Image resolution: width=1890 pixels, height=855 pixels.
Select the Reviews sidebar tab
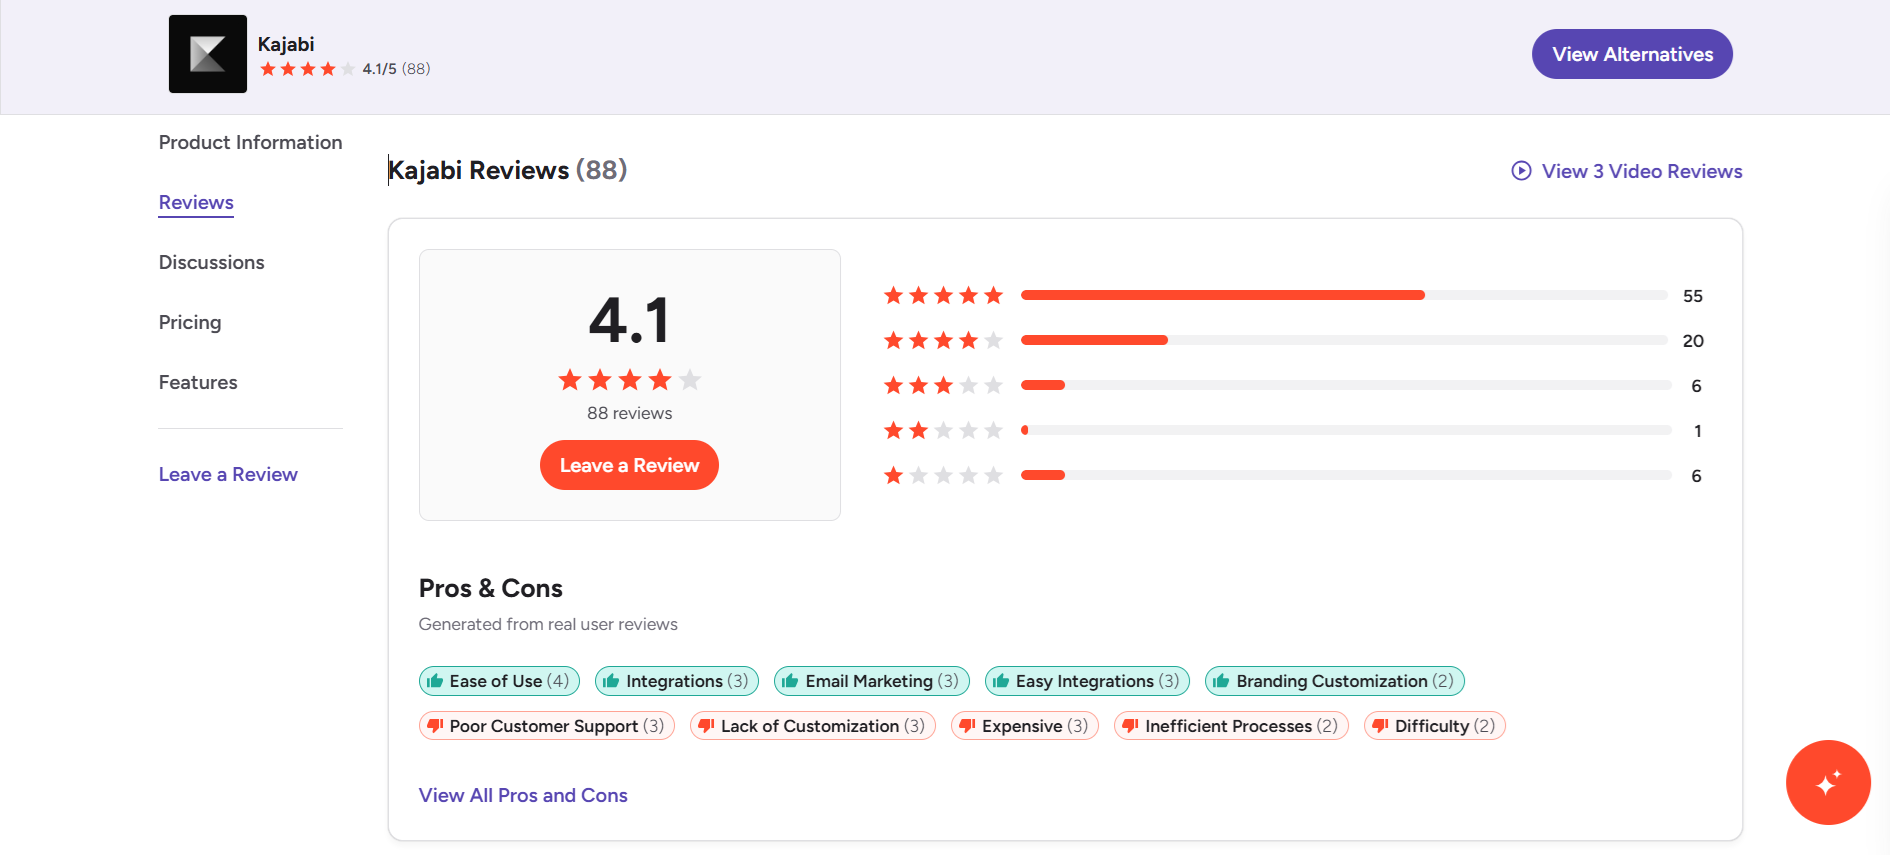point(196,202)
